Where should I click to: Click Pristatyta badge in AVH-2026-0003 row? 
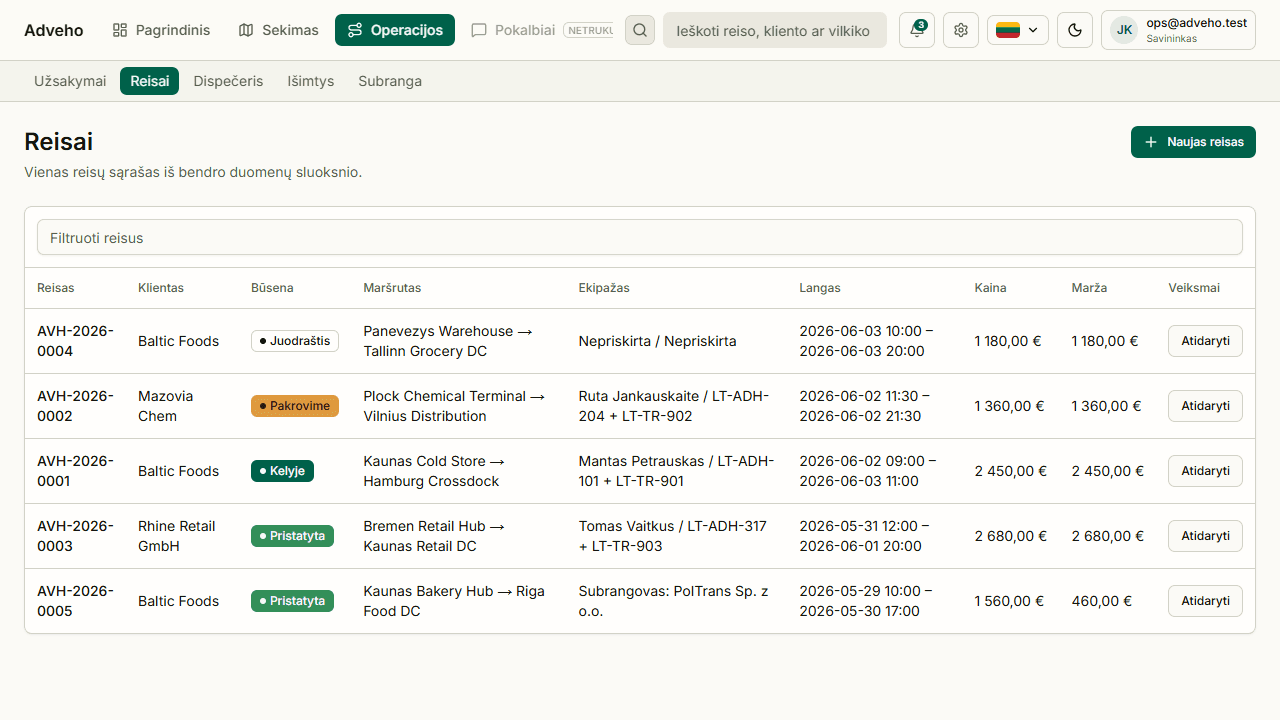point(292,536)
